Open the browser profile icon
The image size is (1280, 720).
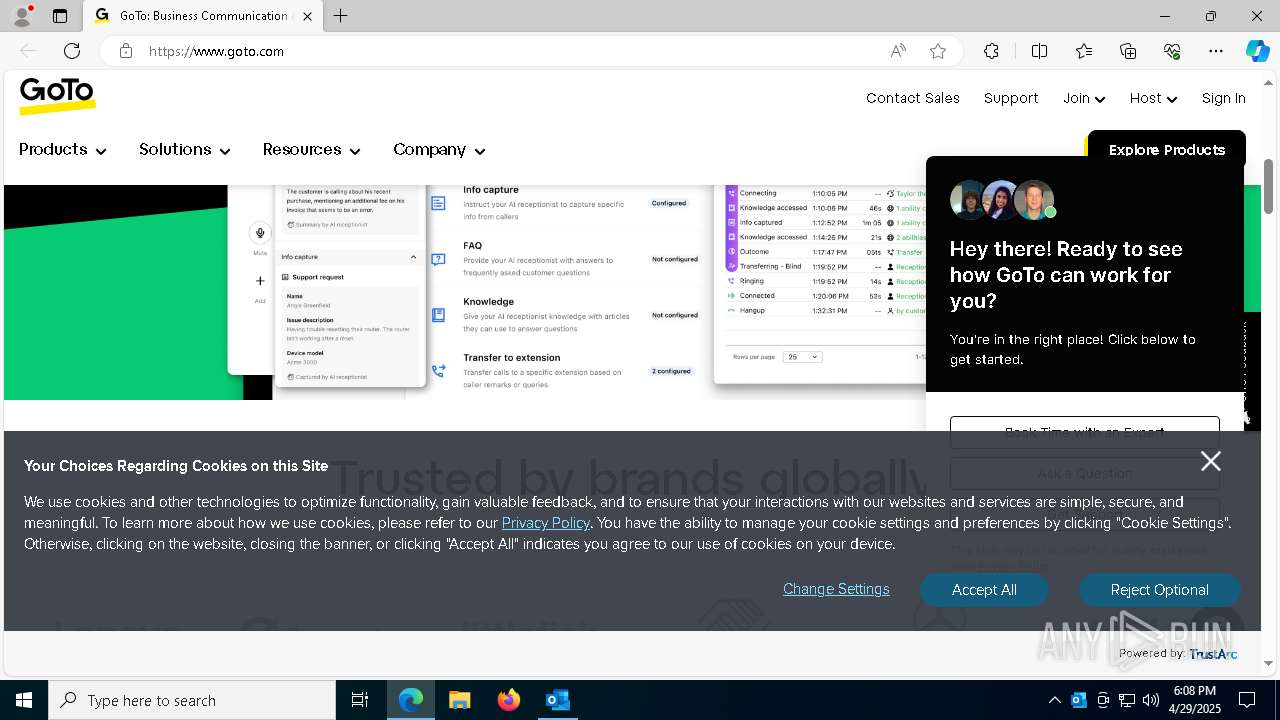[x=22, y=16]
